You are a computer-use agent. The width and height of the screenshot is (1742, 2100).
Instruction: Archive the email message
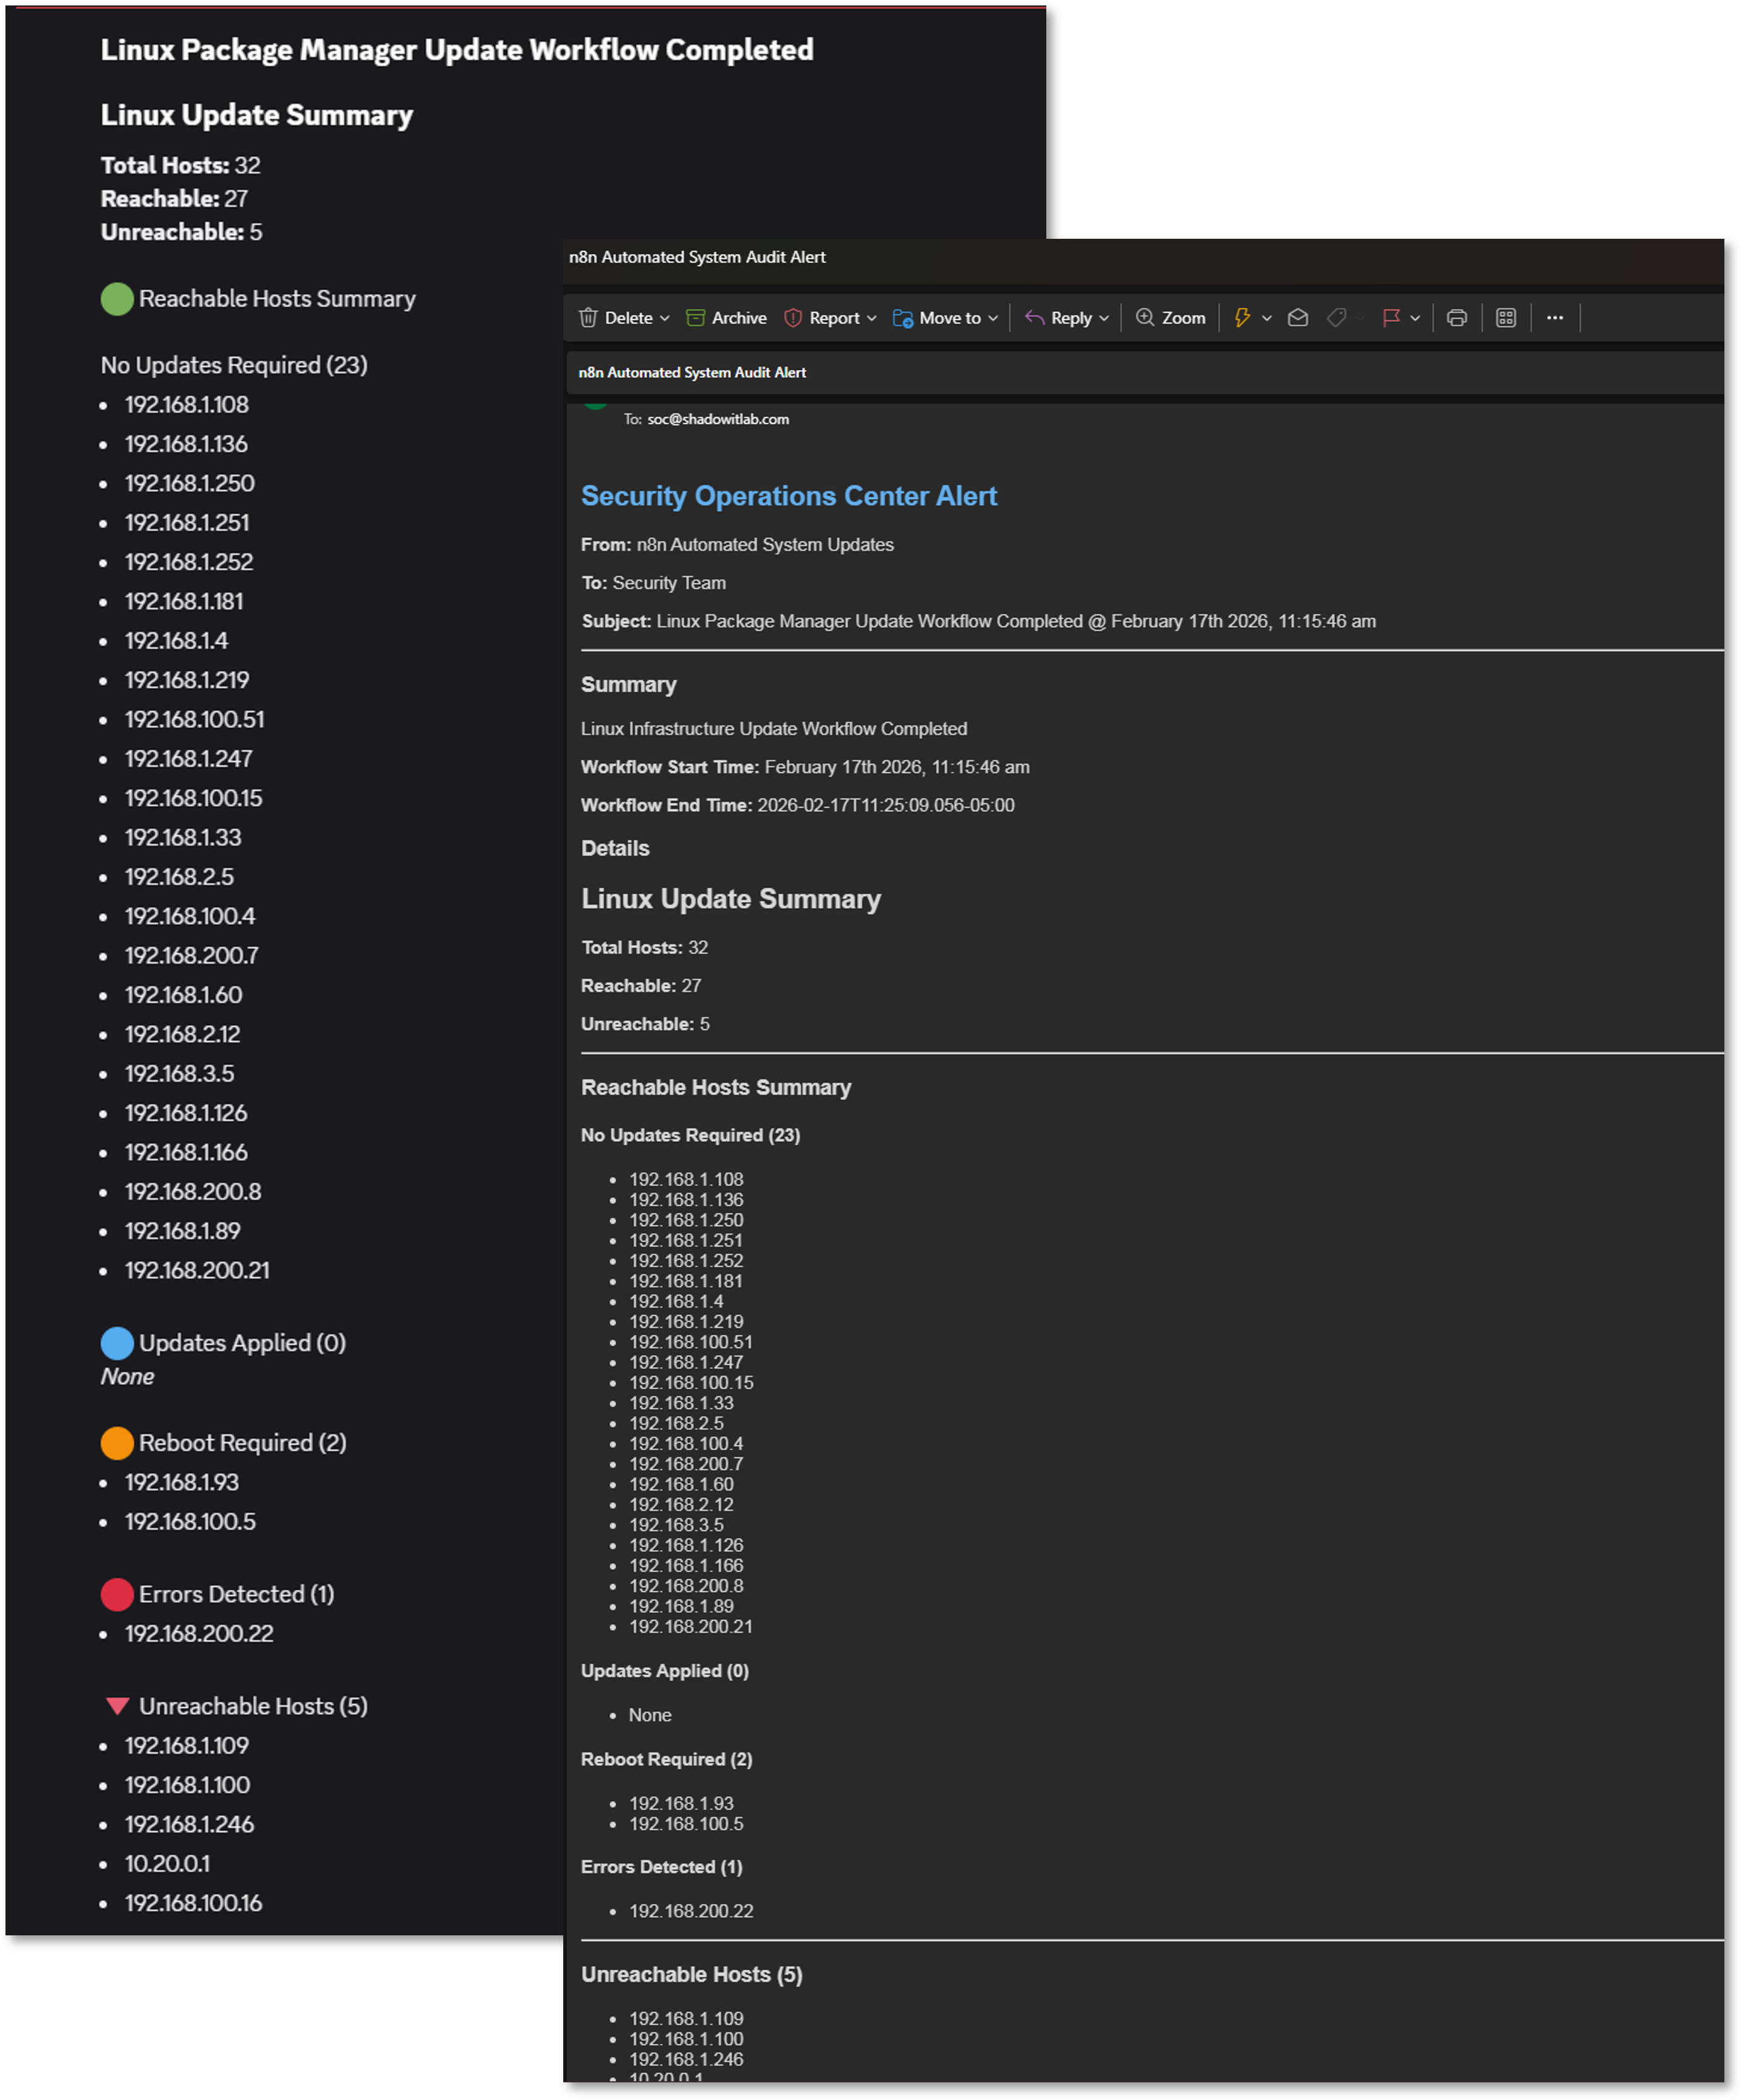point(727,318)
